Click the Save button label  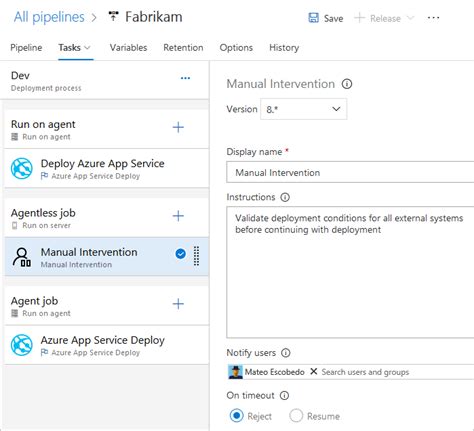tap(333, 18)
